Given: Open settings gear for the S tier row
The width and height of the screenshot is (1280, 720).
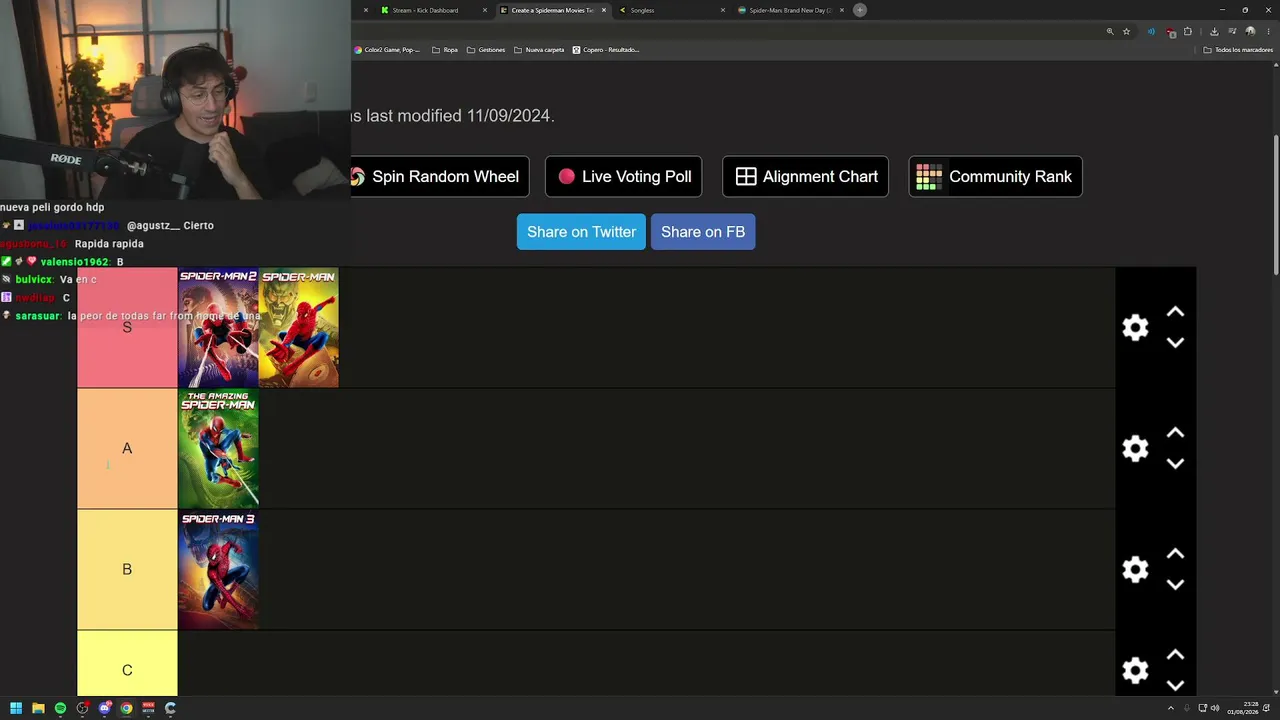Looking at the screenshot, I should (1135, 328).
